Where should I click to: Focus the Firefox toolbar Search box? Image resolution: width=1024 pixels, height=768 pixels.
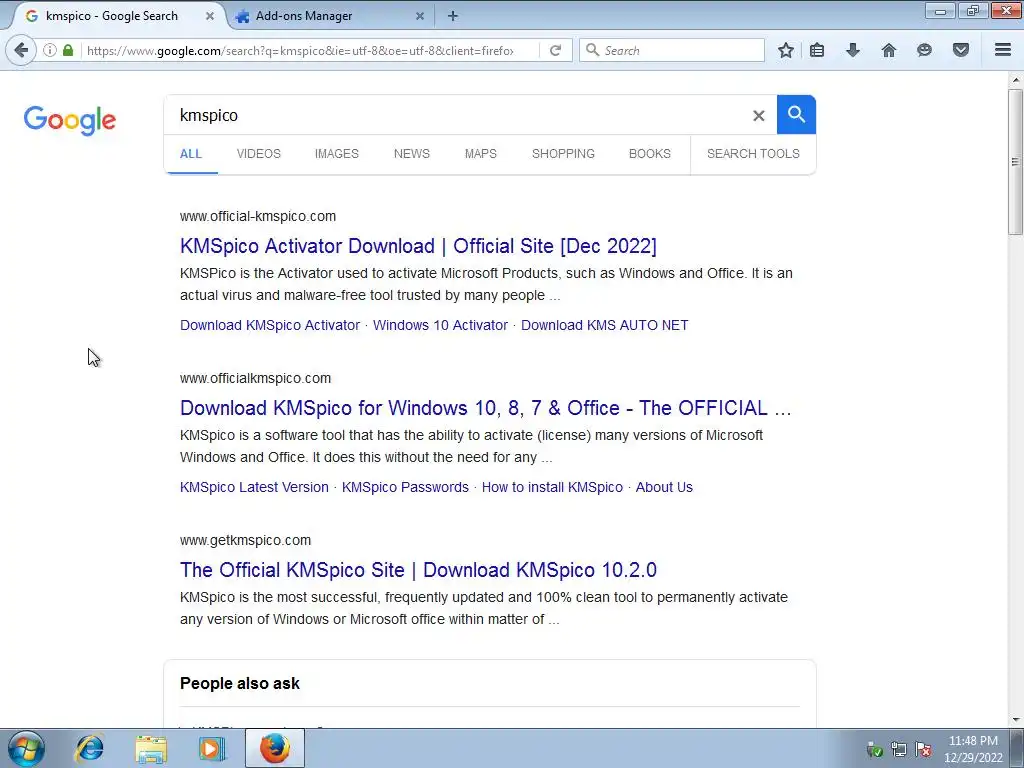click(x=672, y=50)
